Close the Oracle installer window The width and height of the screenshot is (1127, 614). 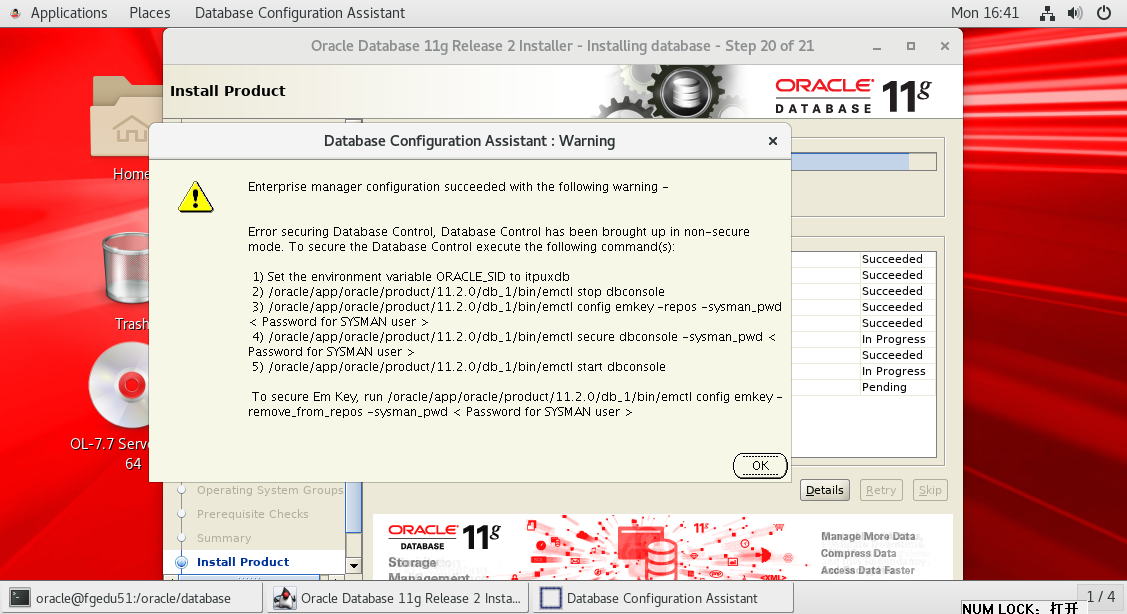tap(944, 46)
